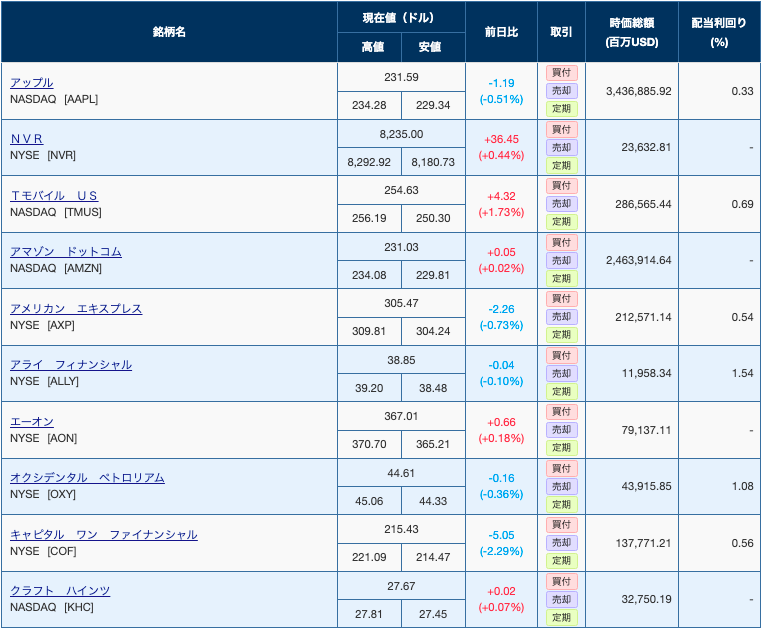Select change value -5.05 (-2.29%)
The height and width of the screenshot is (630, 761).
click(501, 543)
